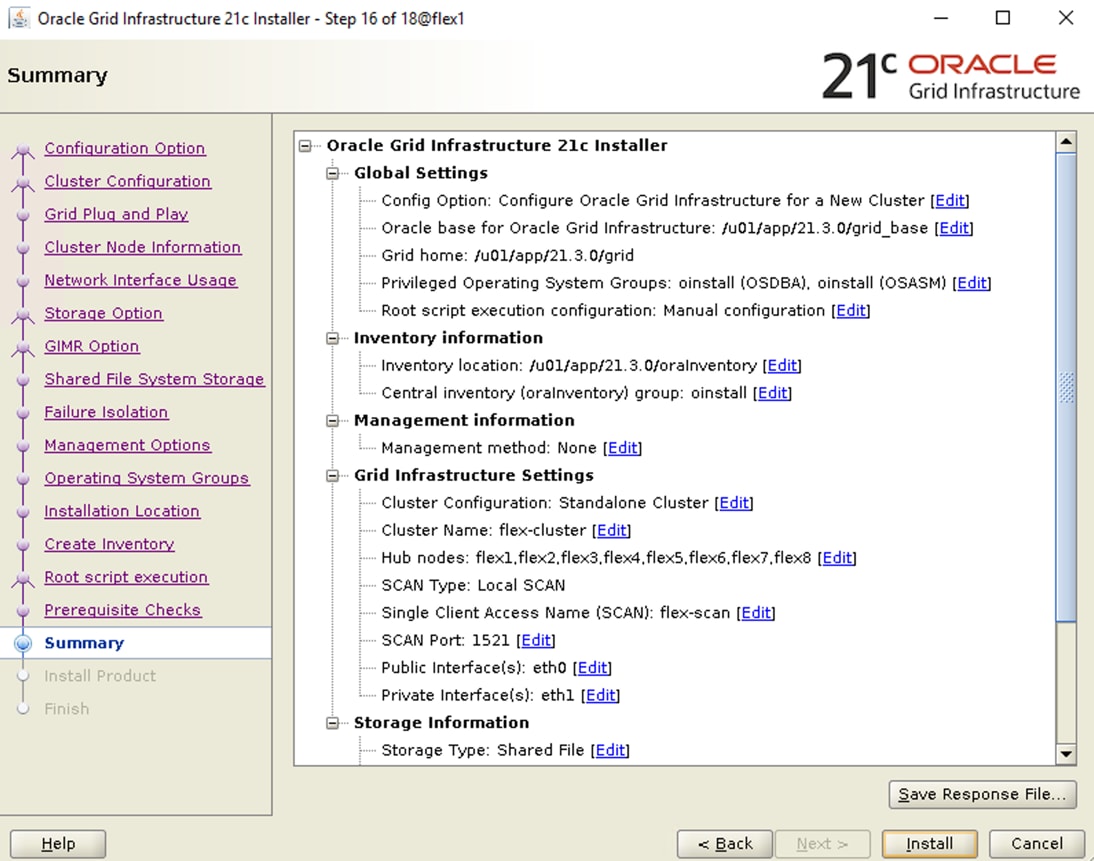Select the current Summary step
This screenshot has width=1094, height=861.
pyautogui.click(x=84, y=643)
